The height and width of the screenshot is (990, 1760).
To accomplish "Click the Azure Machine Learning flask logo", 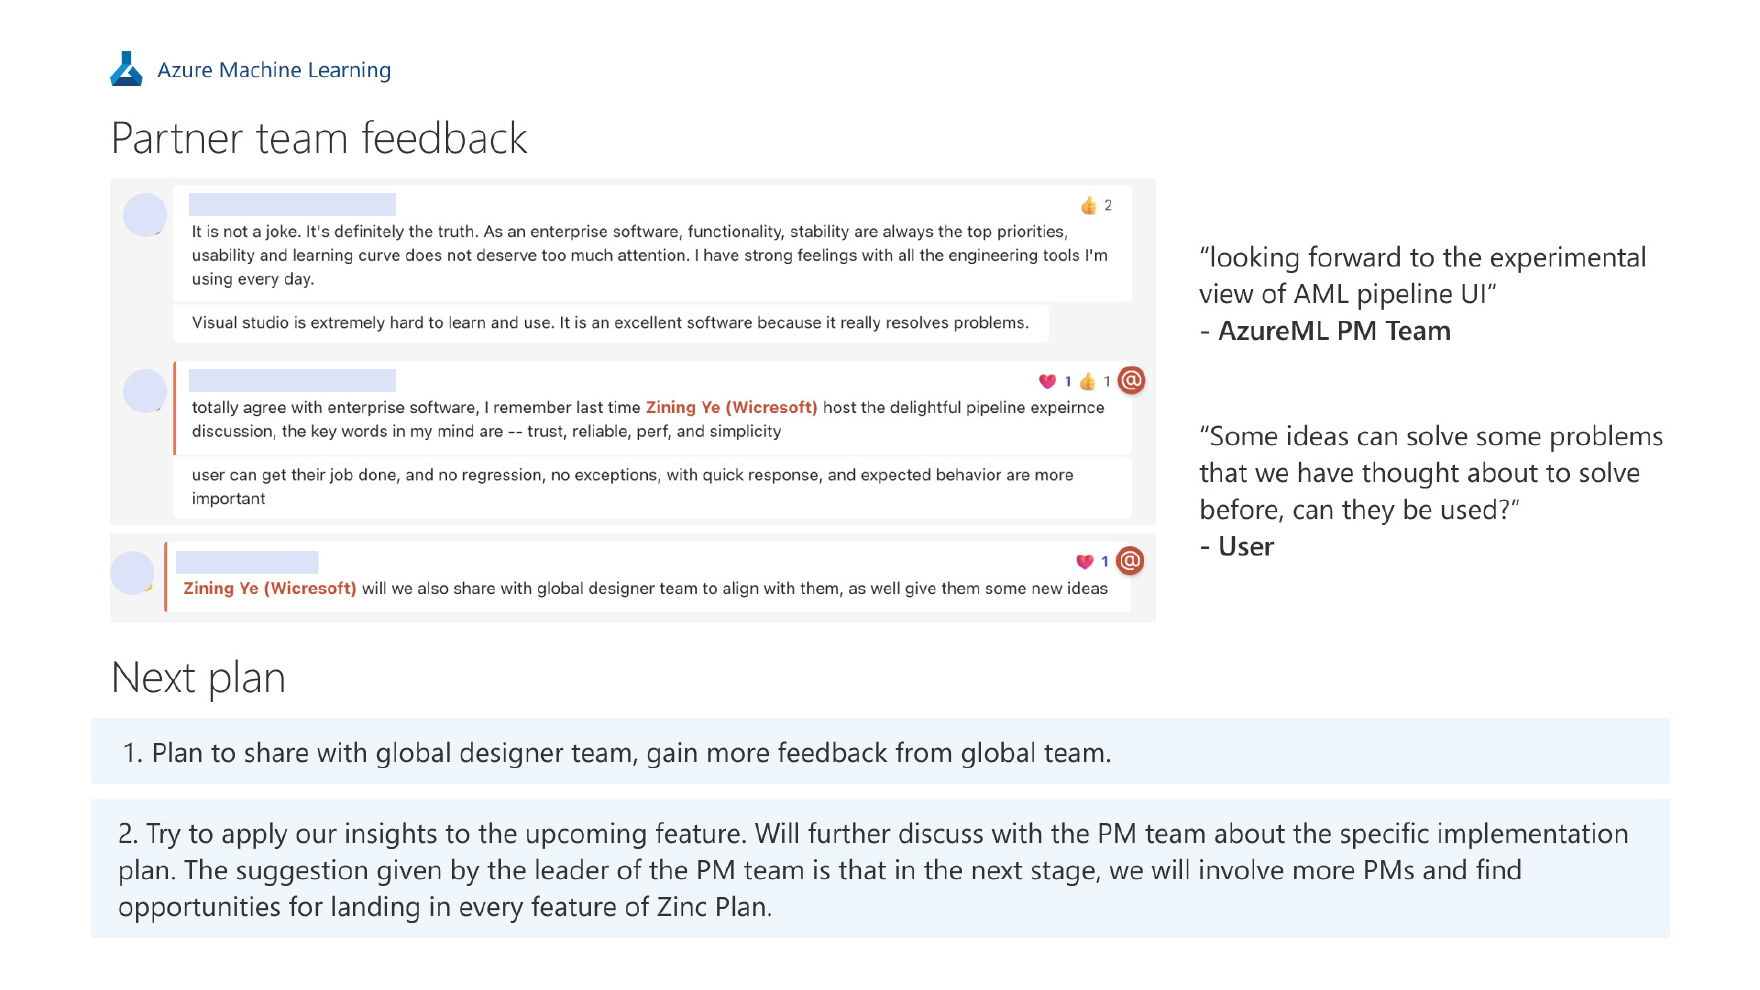I will pyautogui.click(x=126, y=69).
